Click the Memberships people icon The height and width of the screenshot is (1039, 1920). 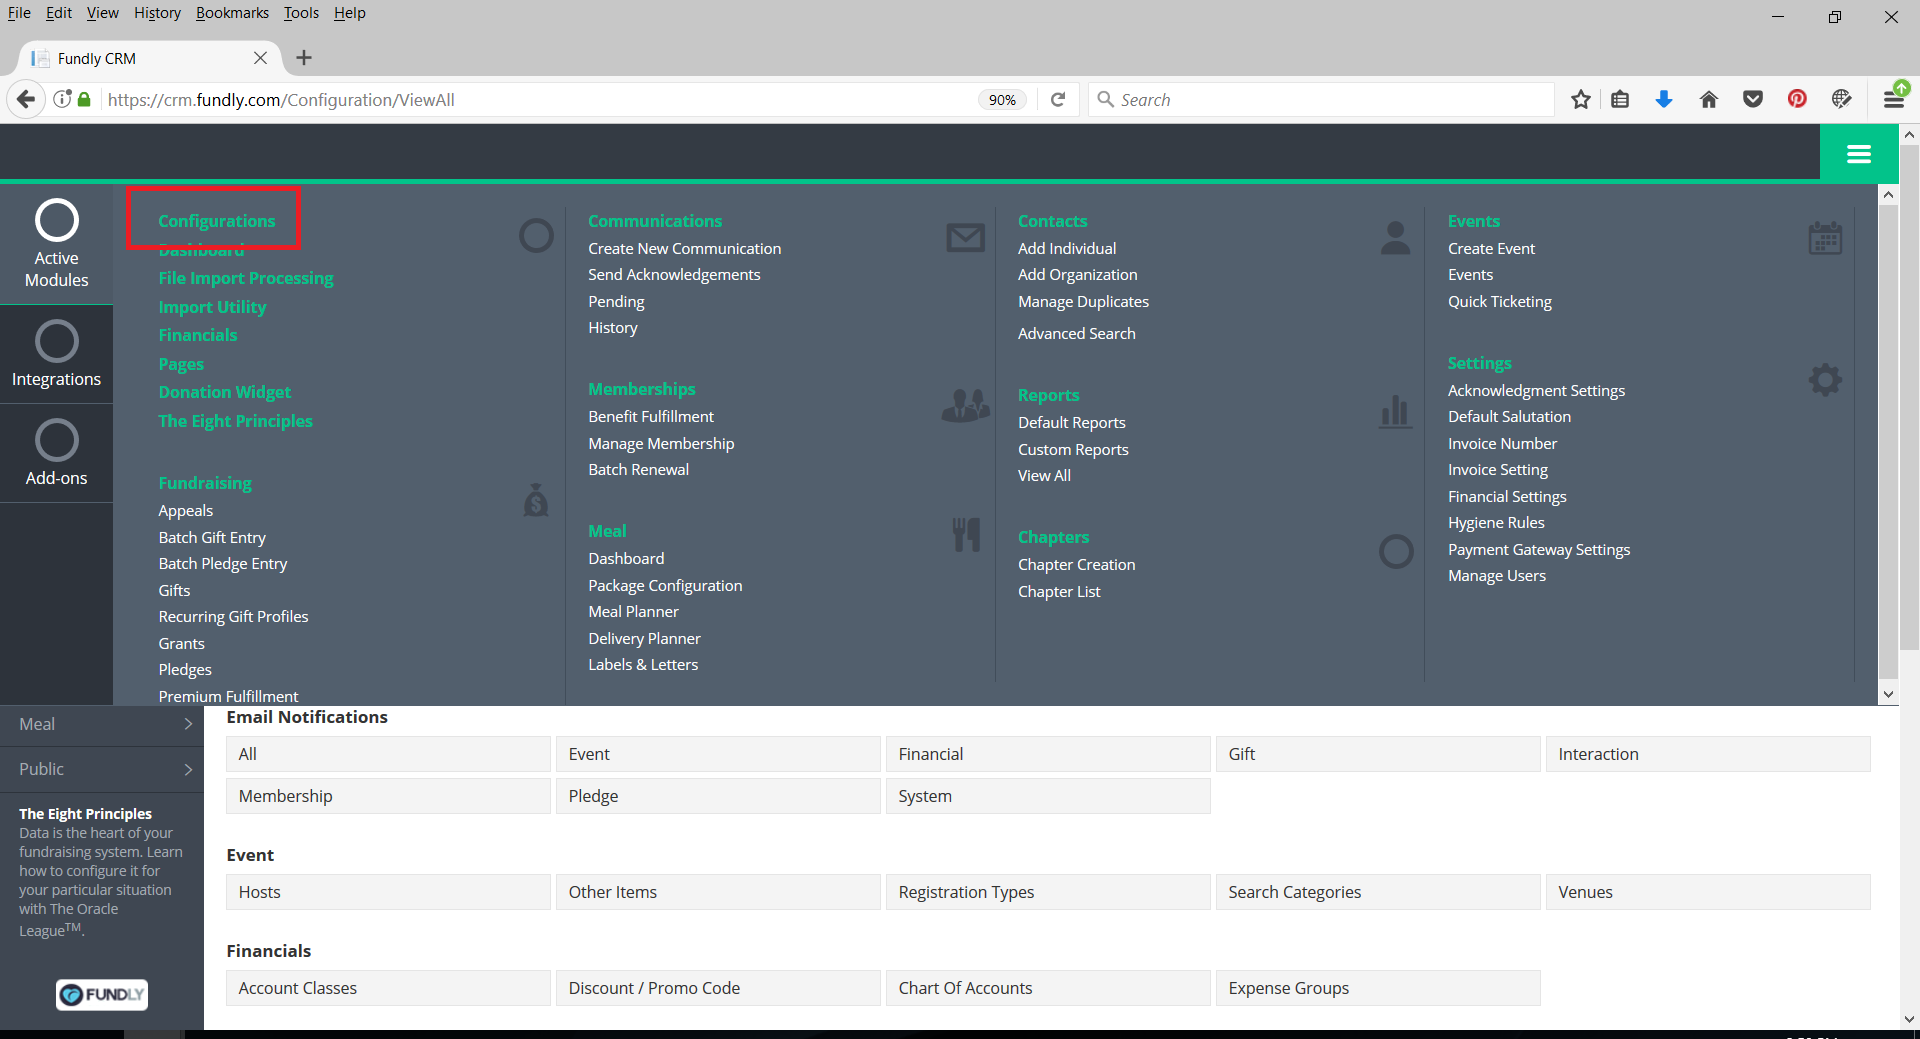(965, 405)
